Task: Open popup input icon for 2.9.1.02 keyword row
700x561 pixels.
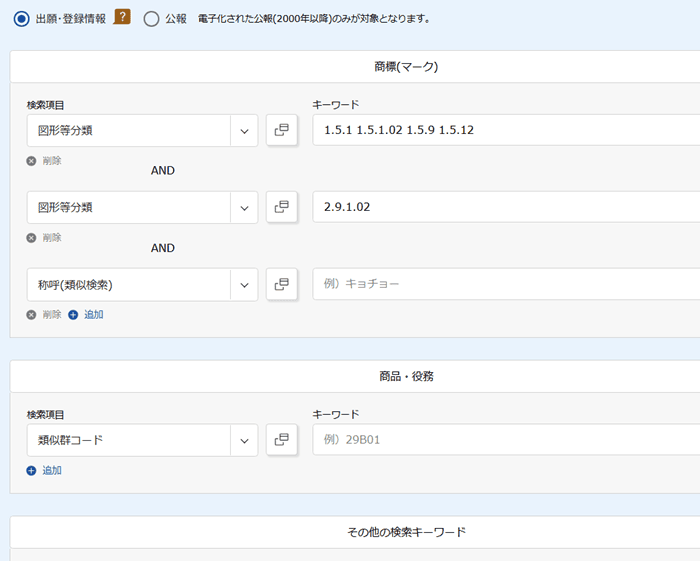Action: (282, 207)
